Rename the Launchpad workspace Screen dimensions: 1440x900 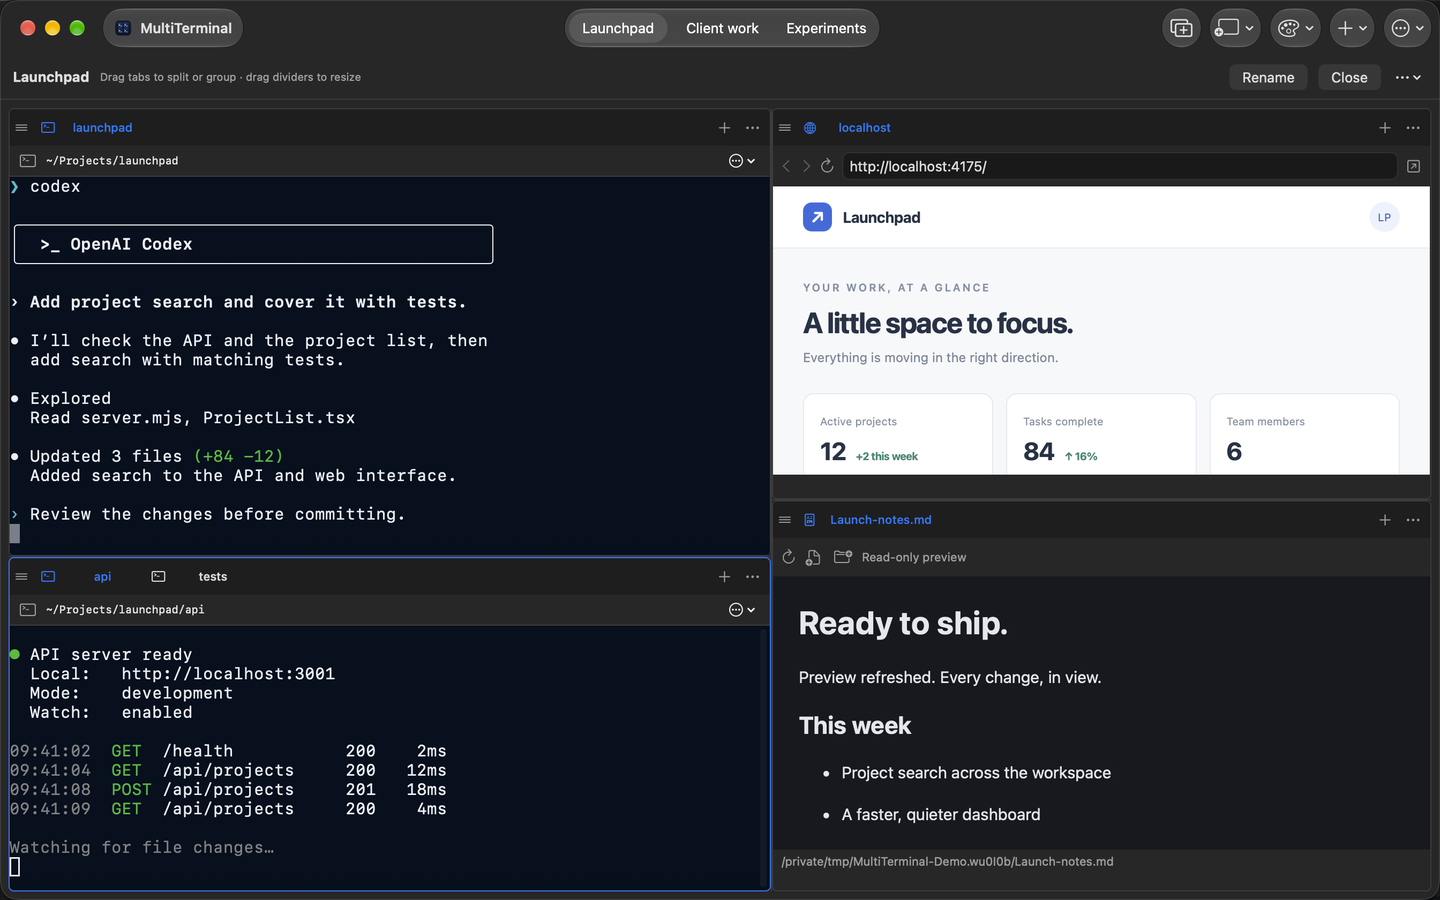pos(1268,77)
